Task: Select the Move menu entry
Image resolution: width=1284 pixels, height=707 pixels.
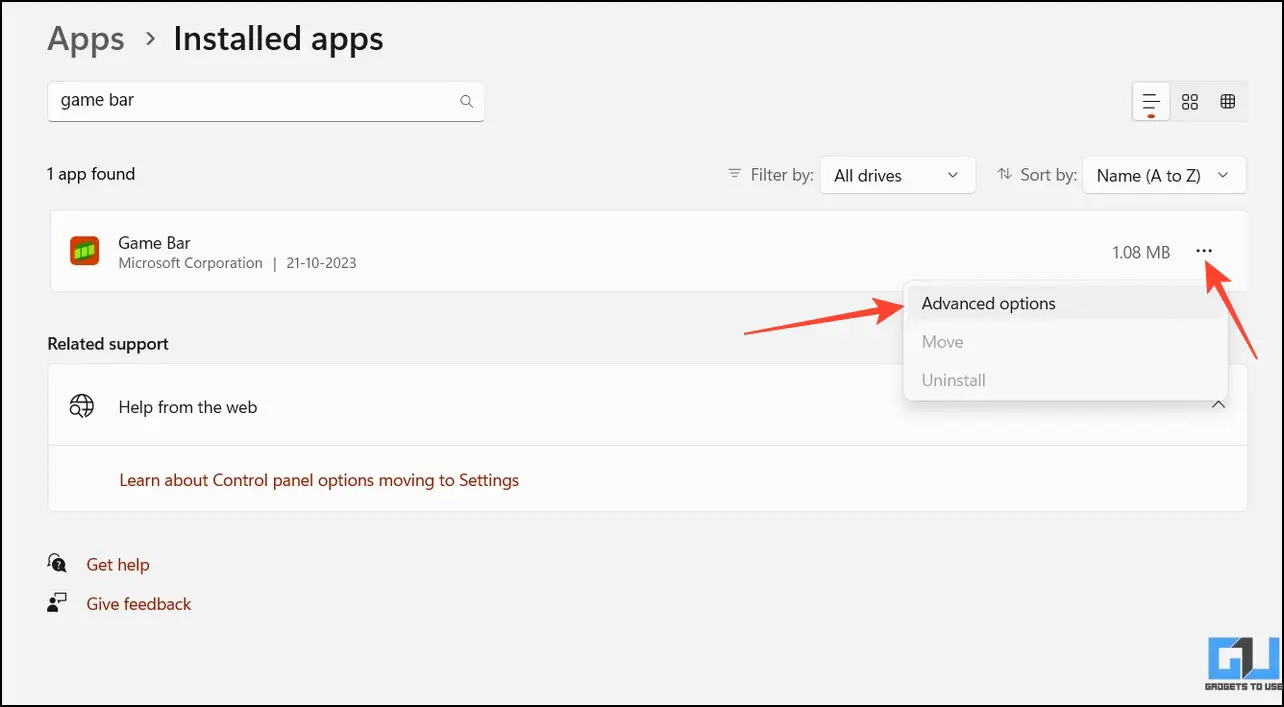Action: coord(1065,342)
